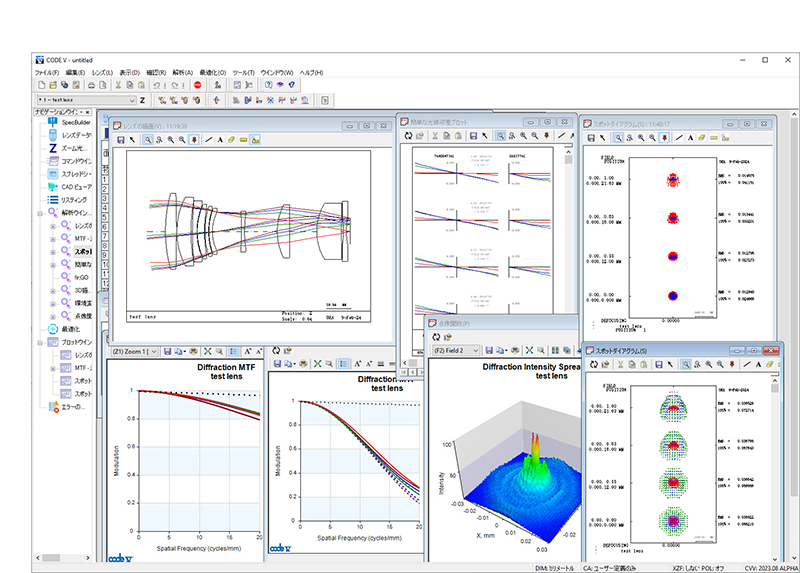Open the 最適化 item in navigation tree
This screenshot has height=573, width=800.
tap(64, 329)
